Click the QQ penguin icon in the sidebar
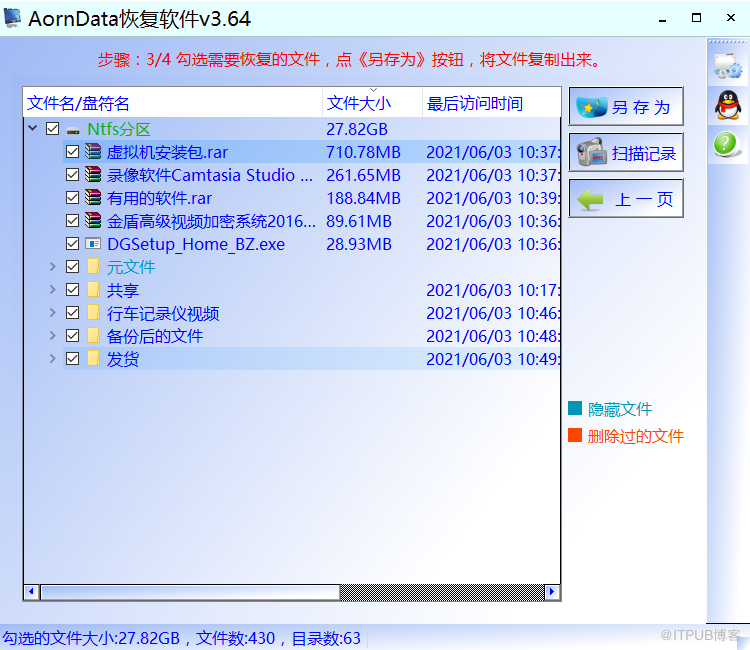Image resolution: width=750 pixels, height=650 pixels. [x=728, y=105]
